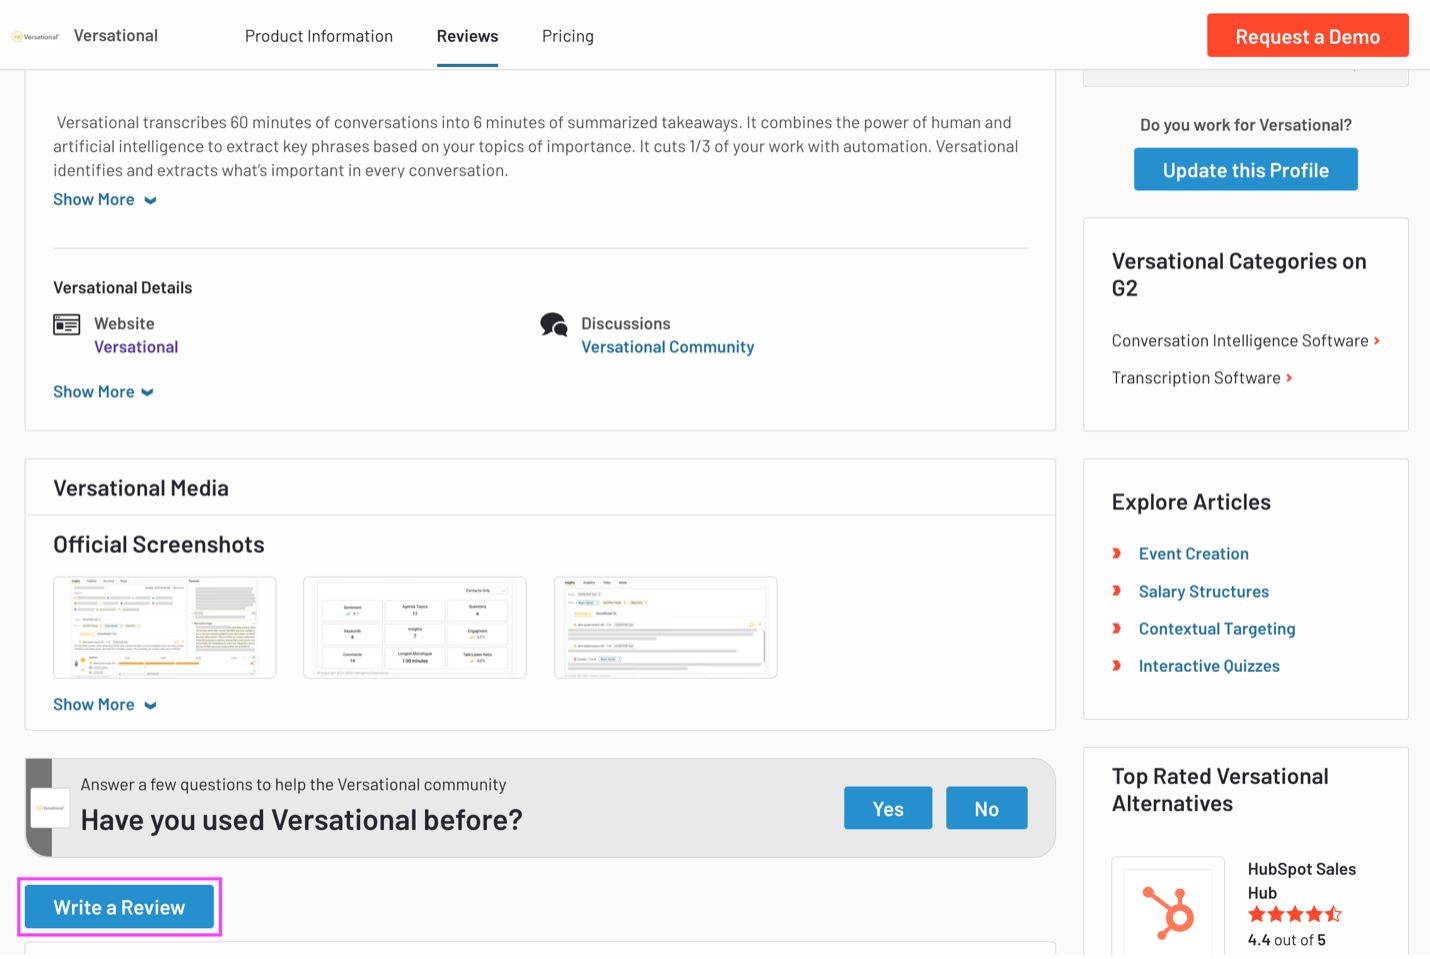Click Request a Demo button

[x=1308, y=36]
